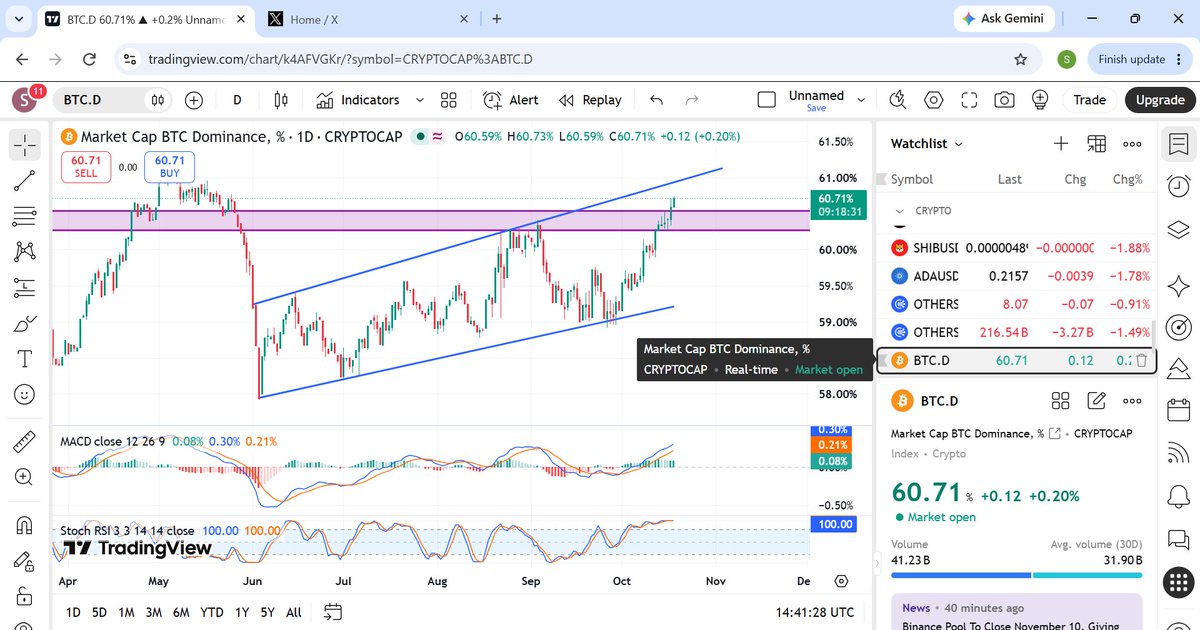1200x630 pixels.
Task: Create an Alert
Action: click(511, 100)
